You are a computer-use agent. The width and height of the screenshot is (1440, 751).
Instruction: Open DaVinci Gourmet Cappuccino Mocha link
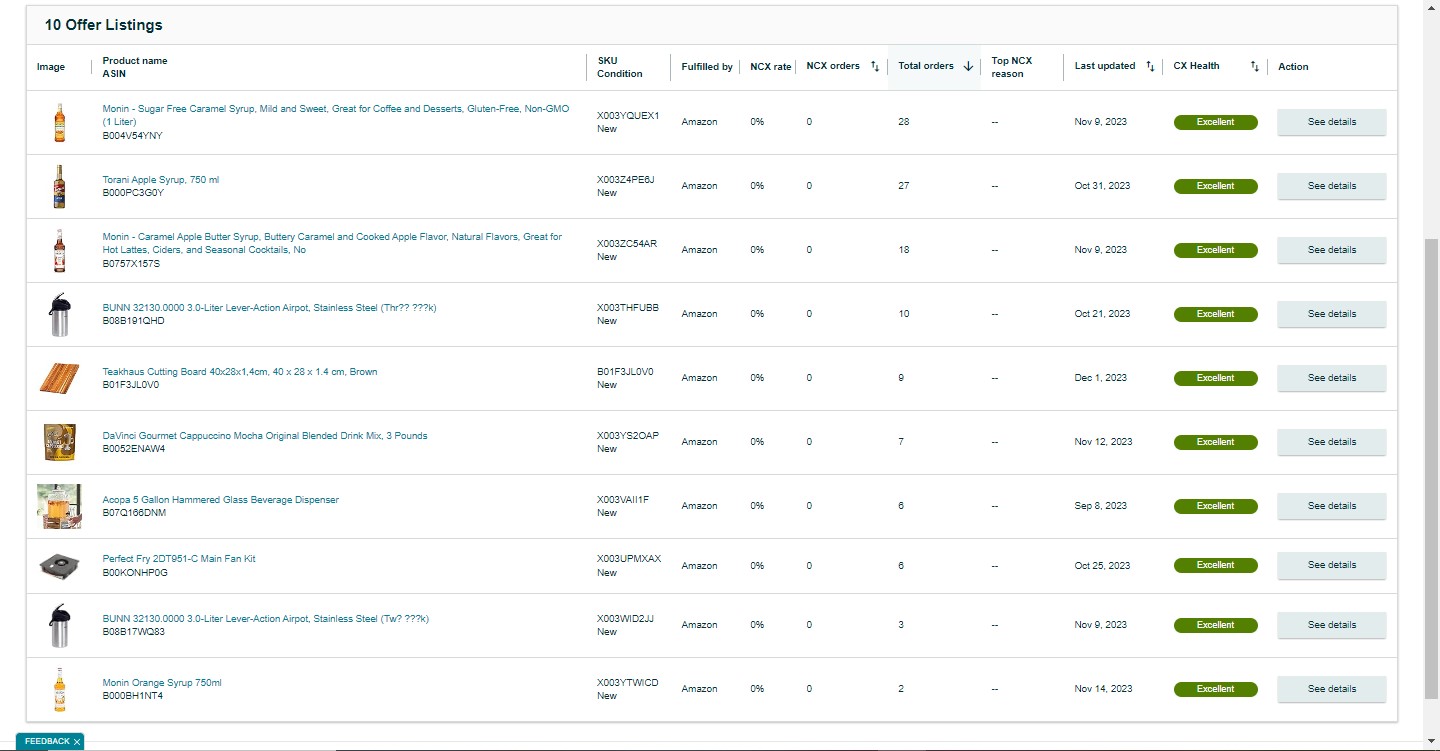265,436
